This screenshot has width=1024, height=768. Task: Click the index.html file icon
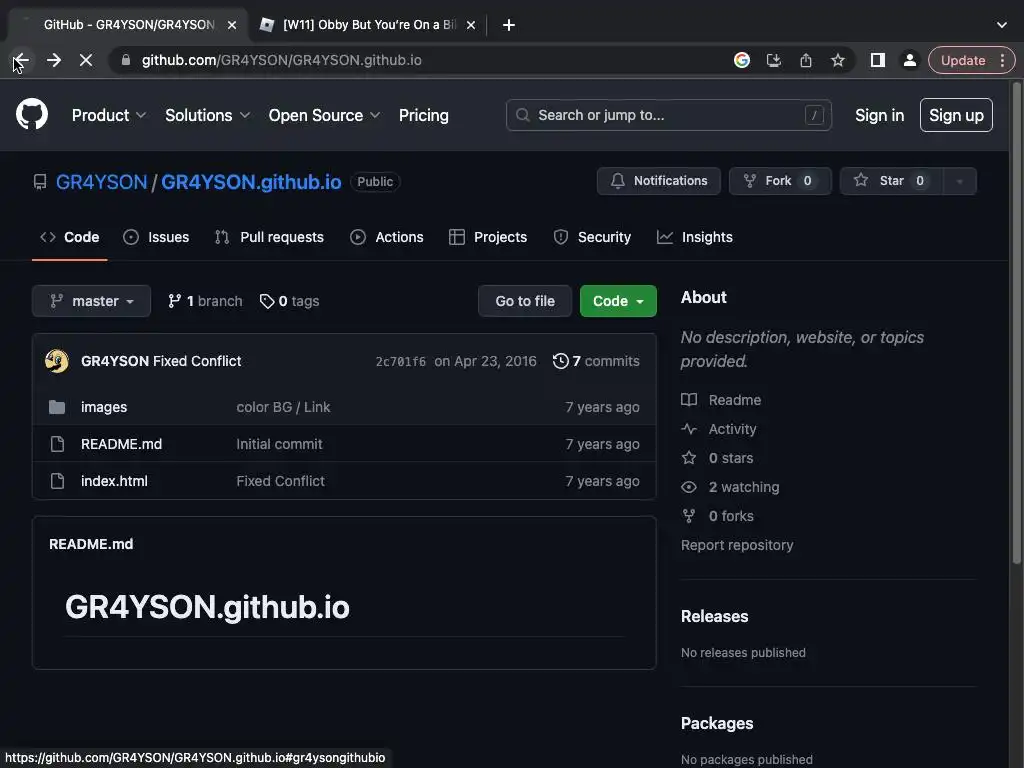[57, 481]
